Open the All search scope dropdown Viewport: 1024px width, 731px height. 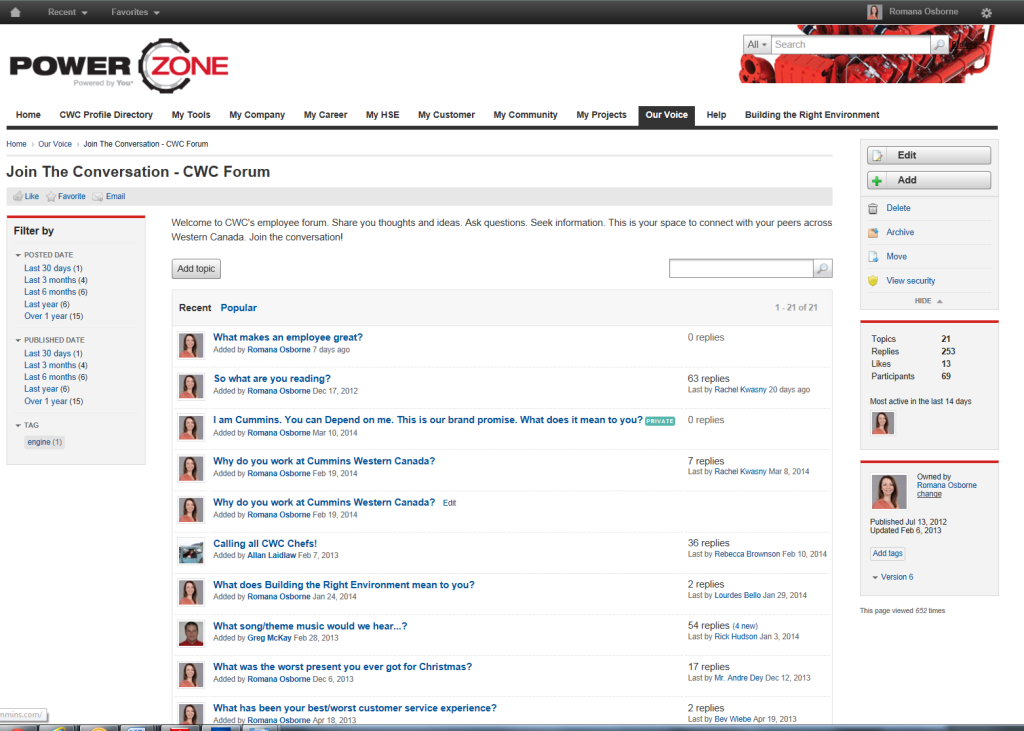(757, 44)
